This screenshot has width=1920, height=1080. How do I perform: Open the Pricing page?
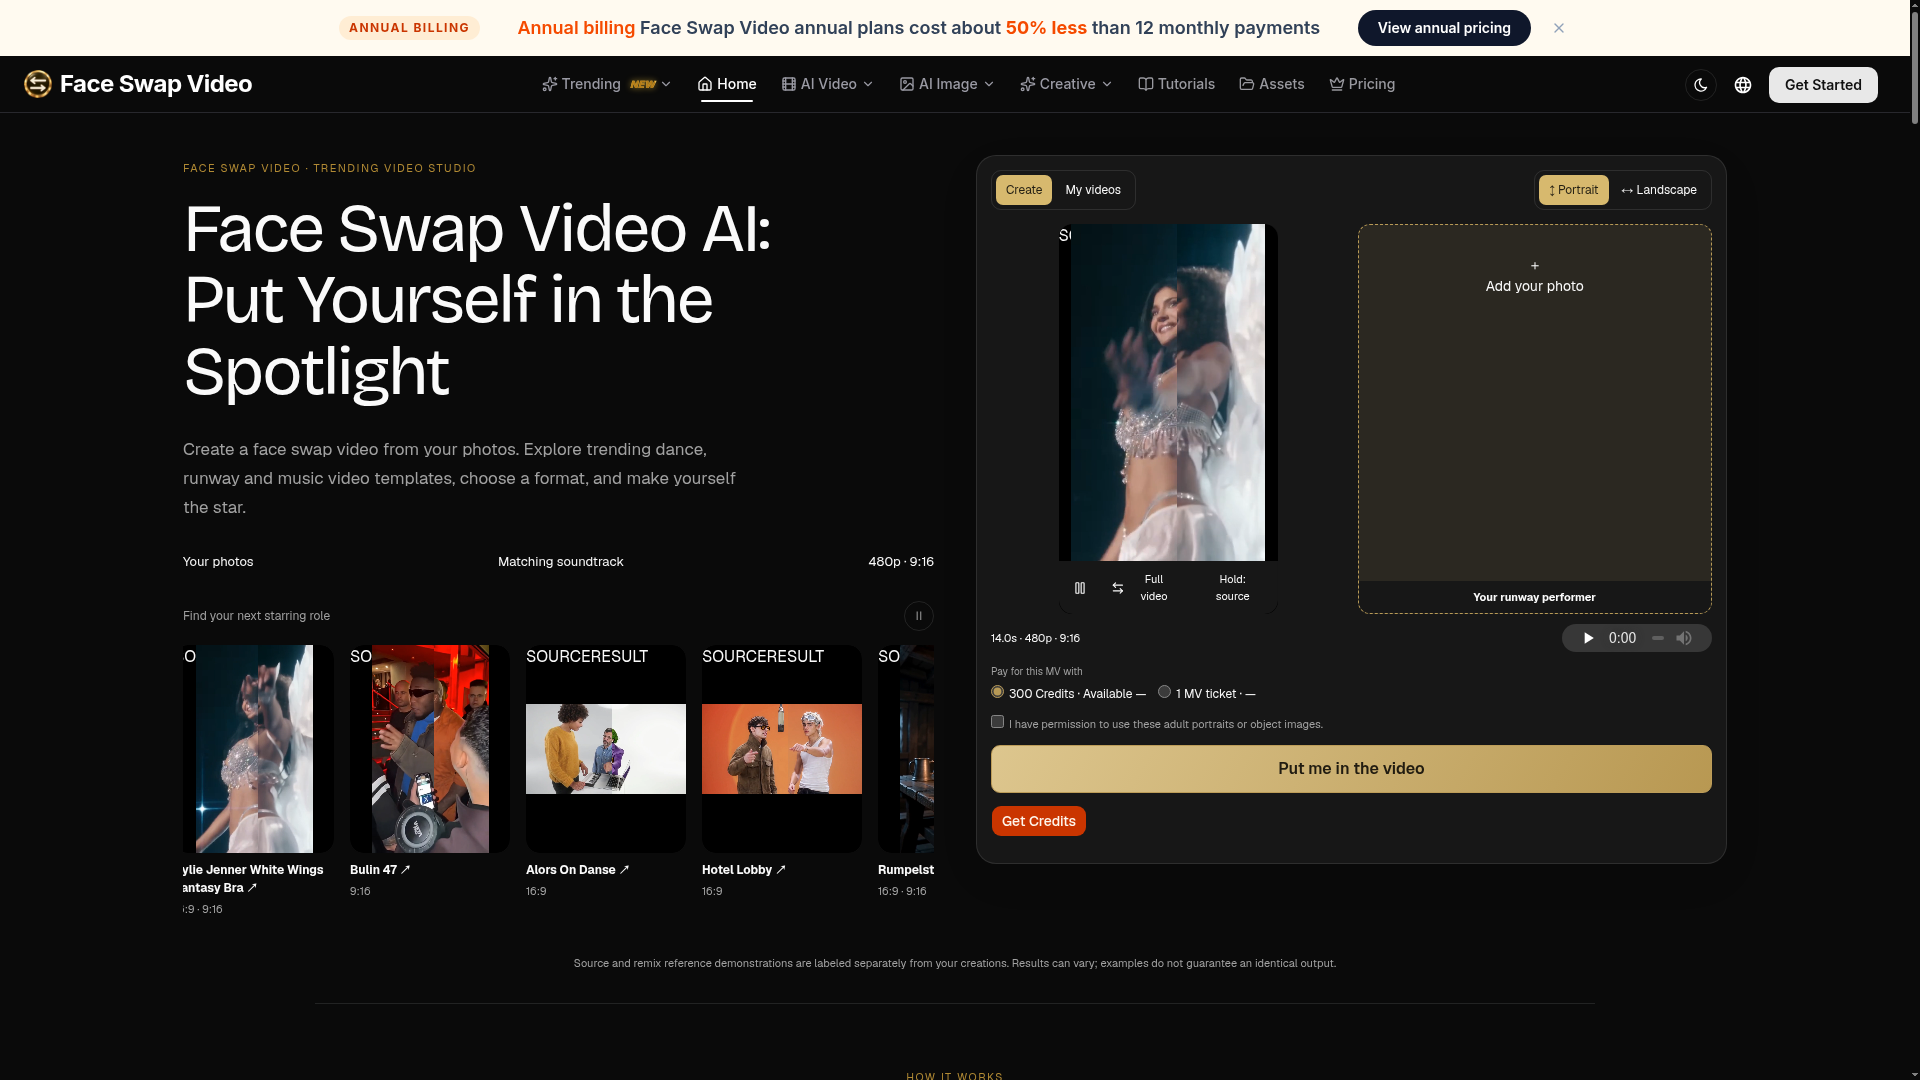point(1362,84)
